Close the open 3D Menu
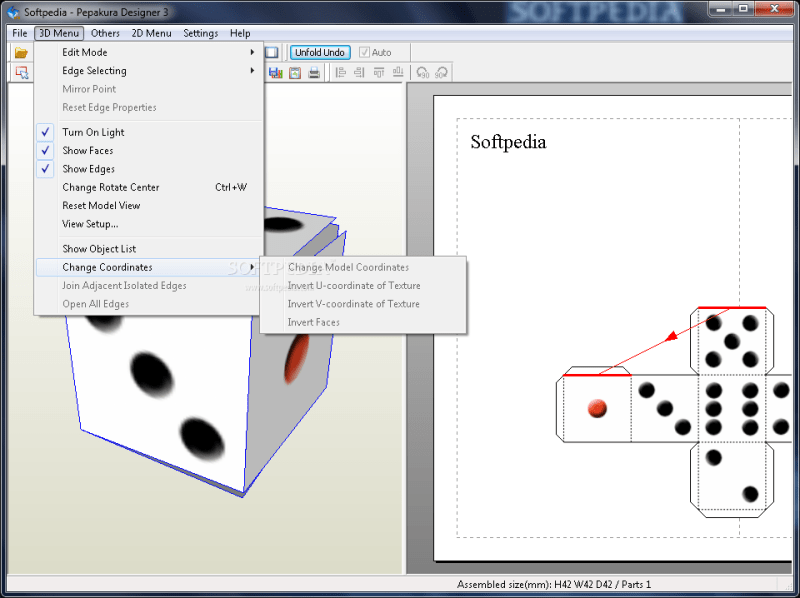The image size is (800, 598). [x=59, y=33]
